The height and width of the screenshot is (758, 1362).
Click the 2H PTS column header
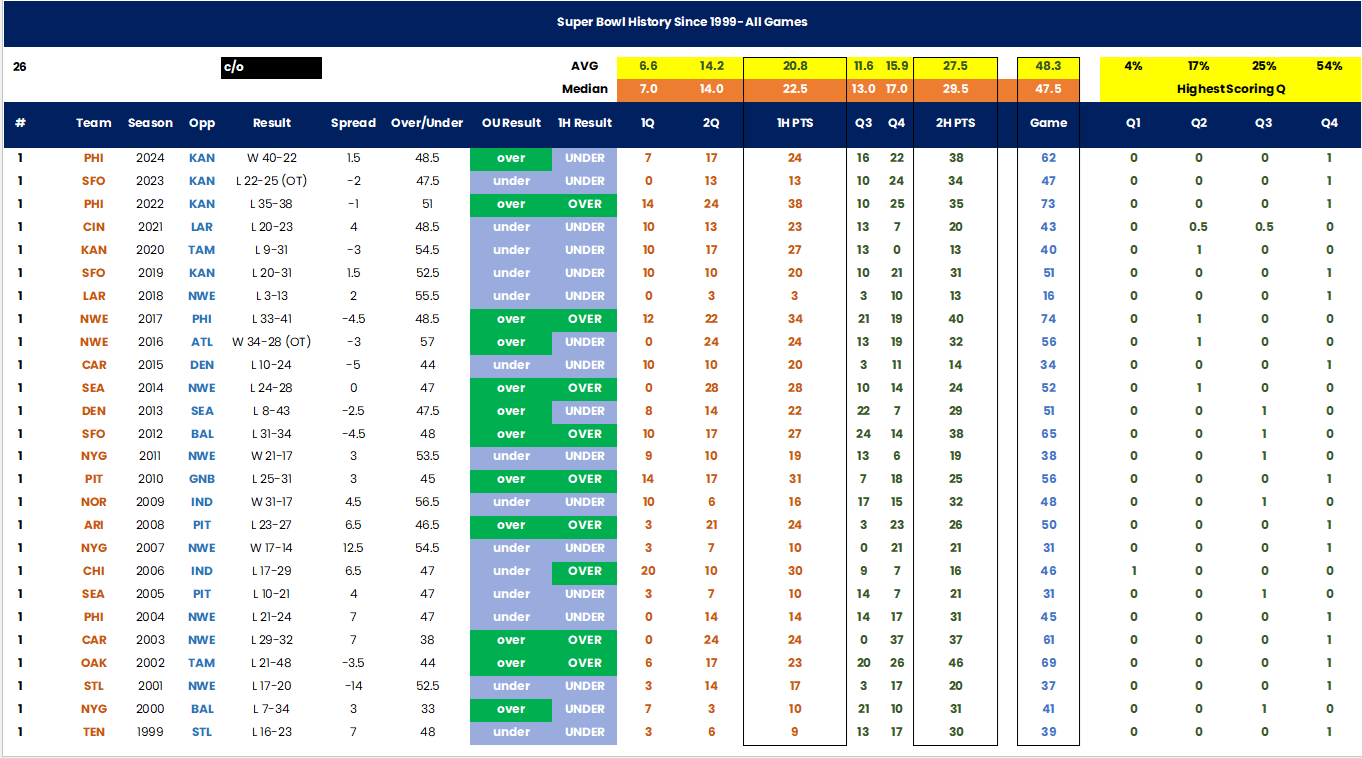coord(955,123)
